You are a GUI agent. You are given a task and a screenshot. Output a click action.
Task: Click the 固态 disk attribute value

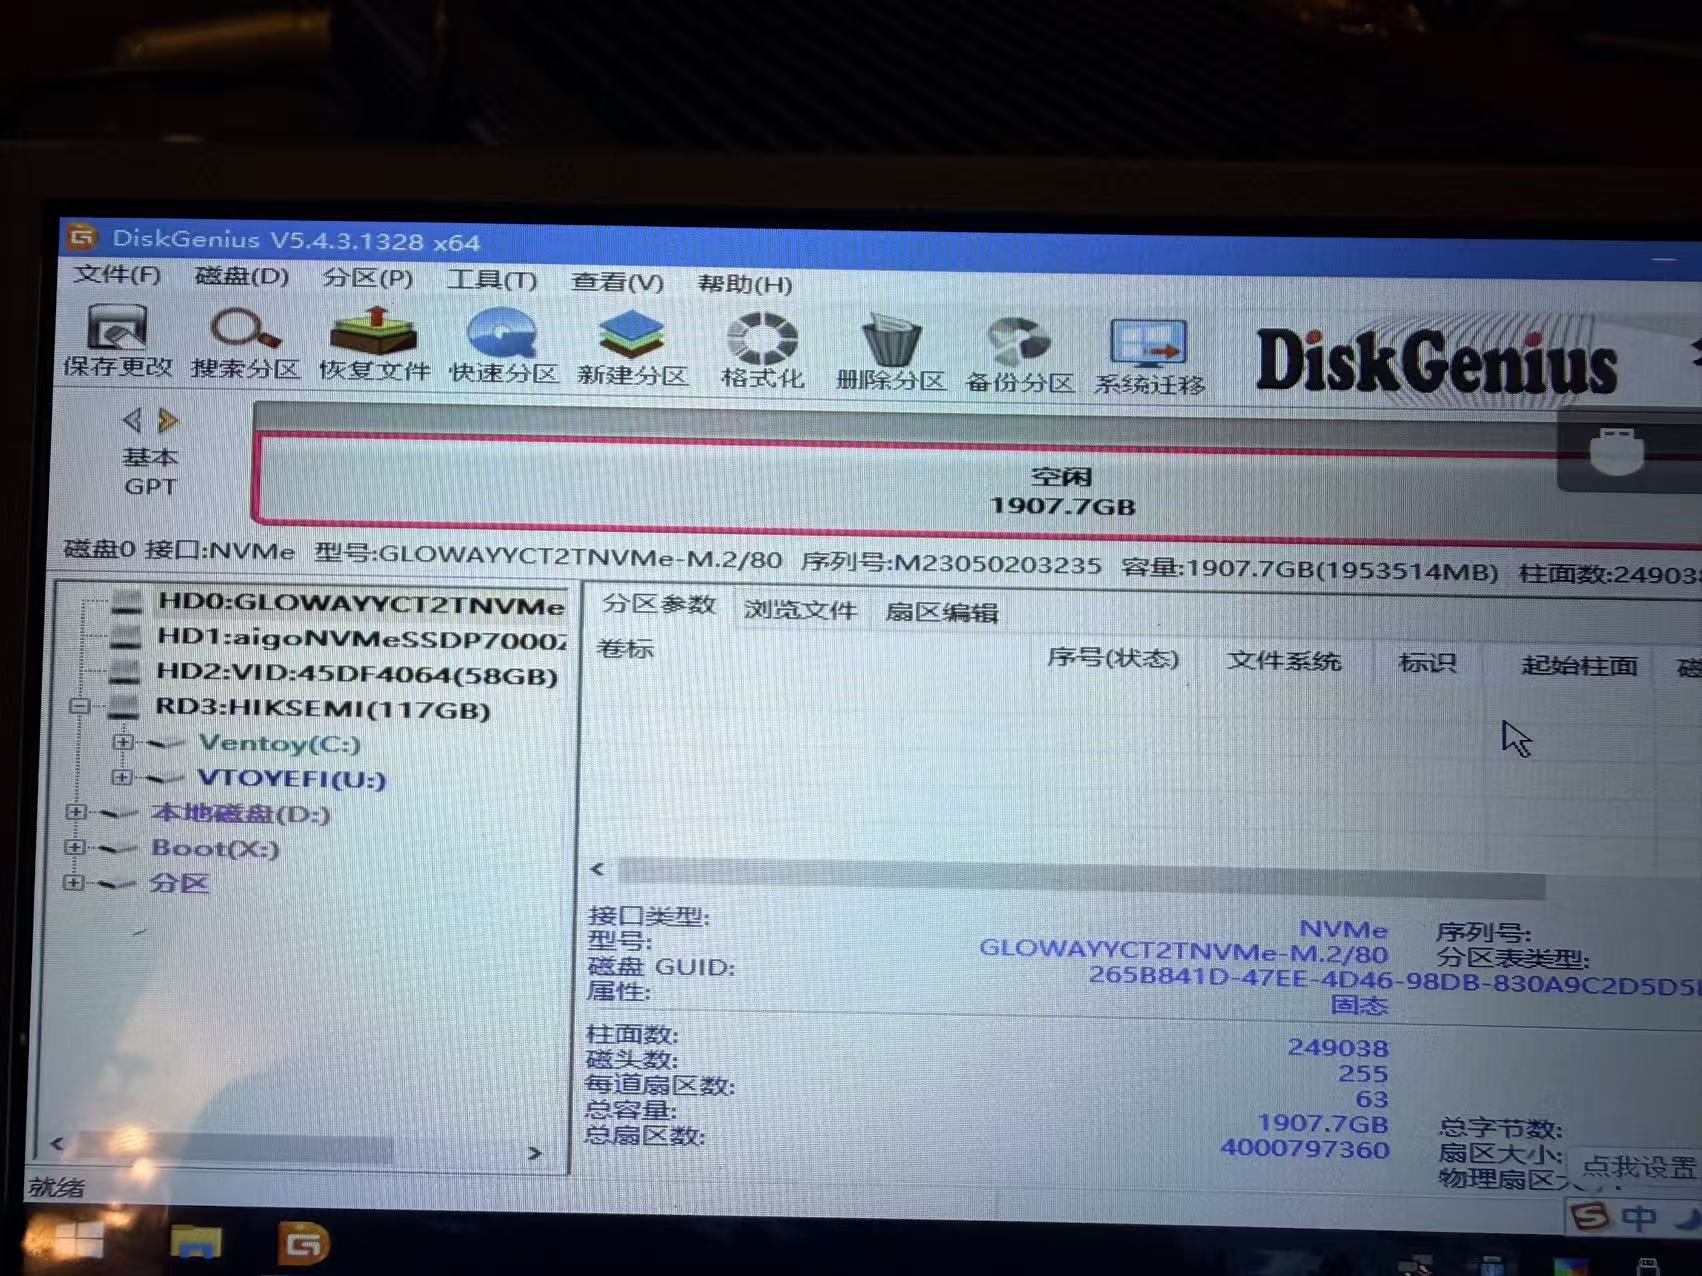pyautogui.click(x=1359, y=1005)
